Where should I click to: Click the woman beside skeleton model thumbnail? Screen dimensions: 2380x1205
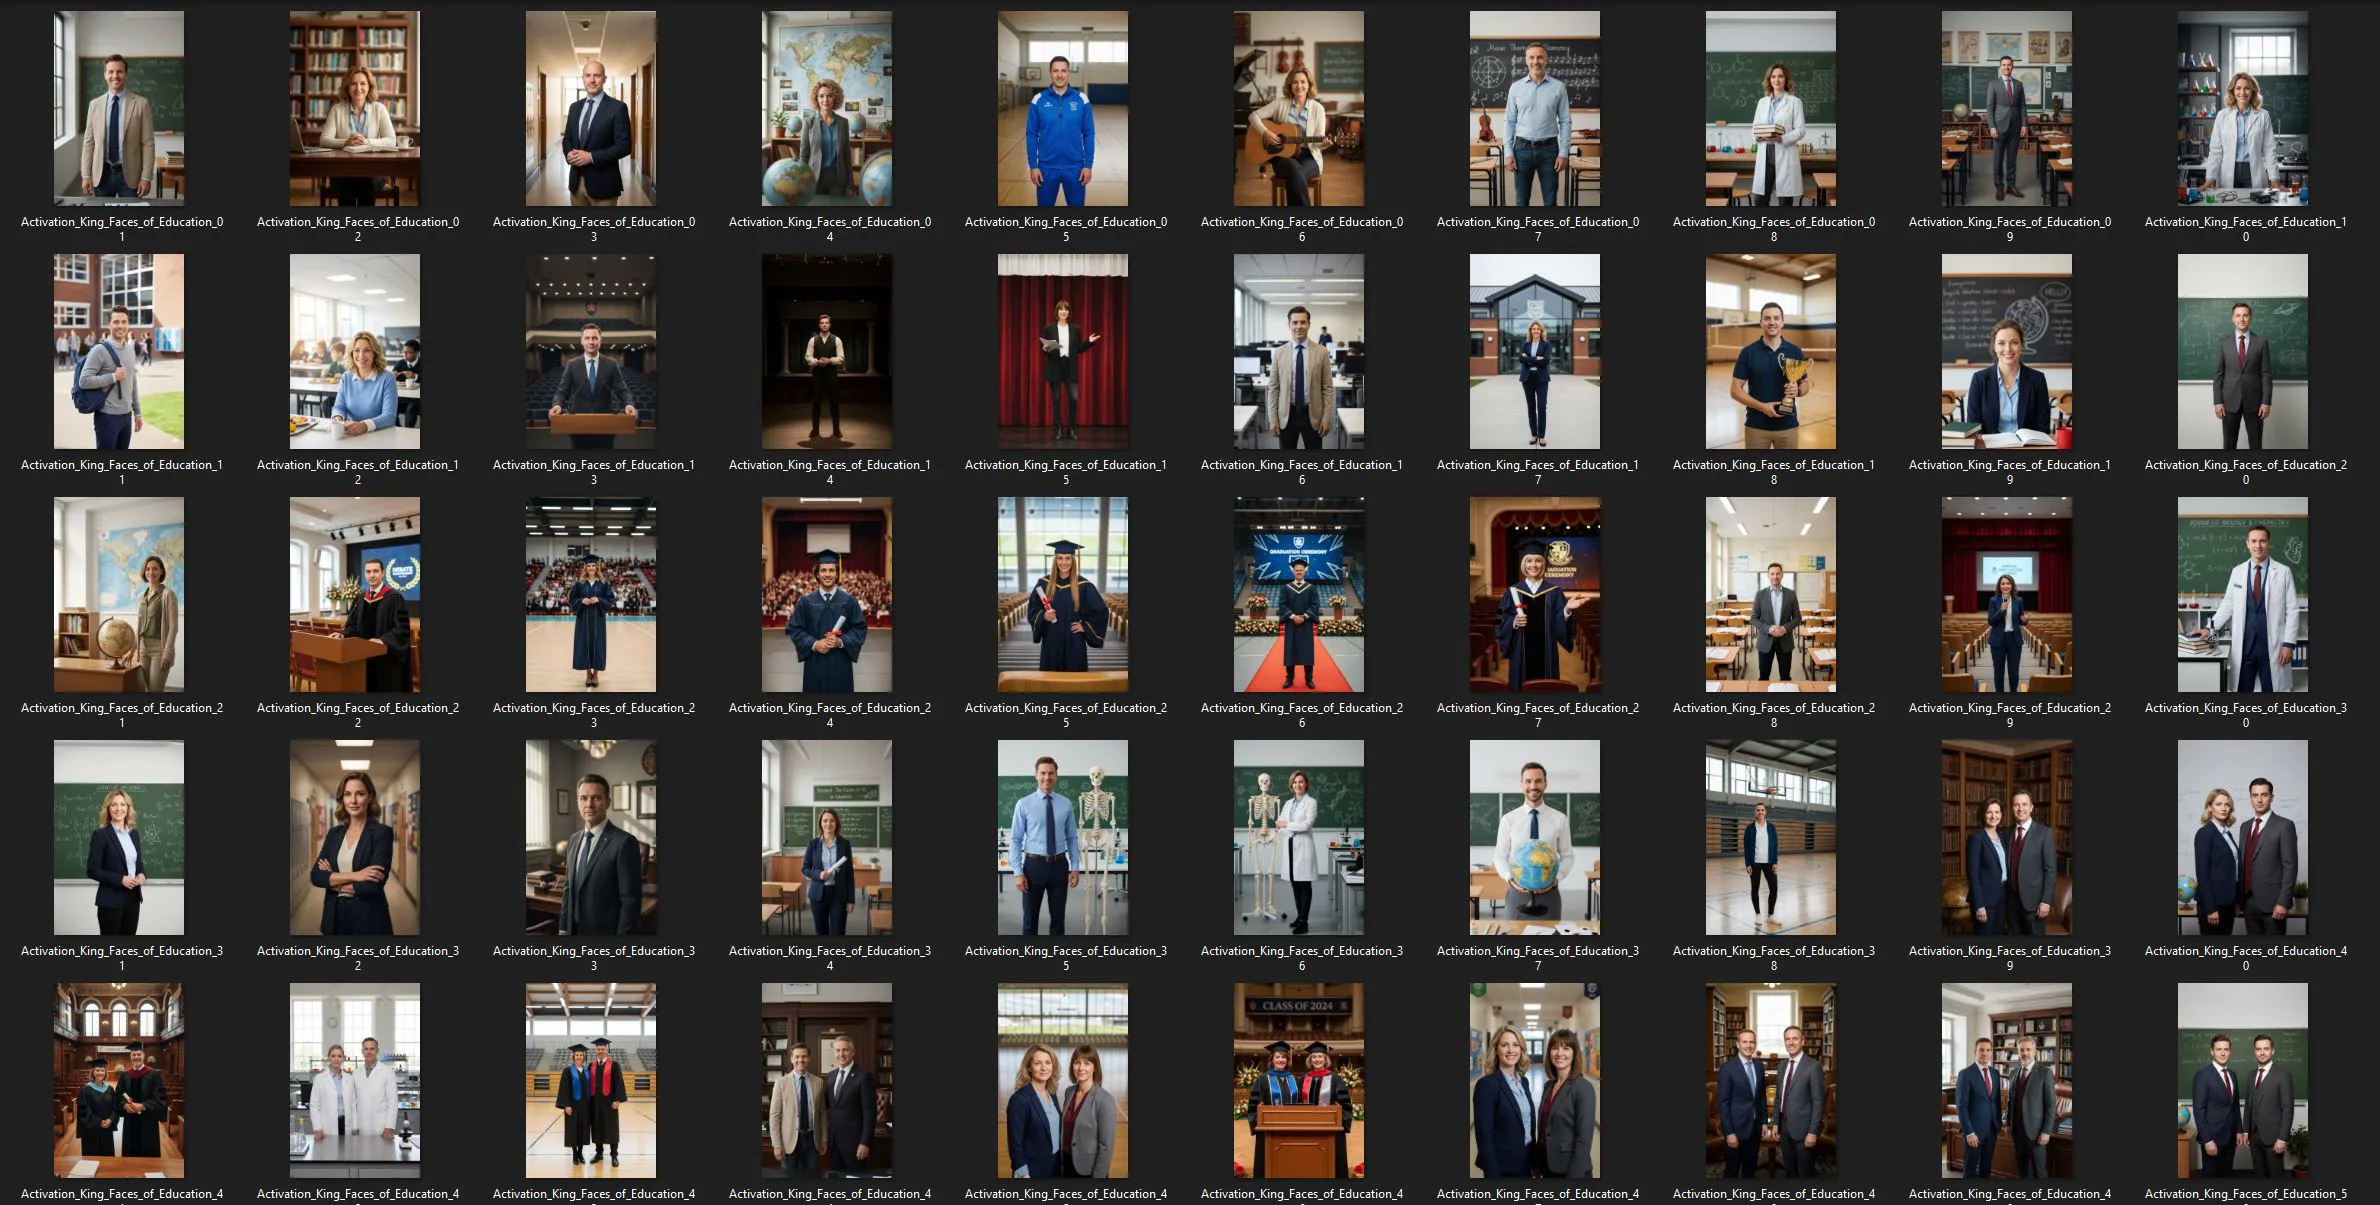pyautogui.click(x=1298, y=837)
